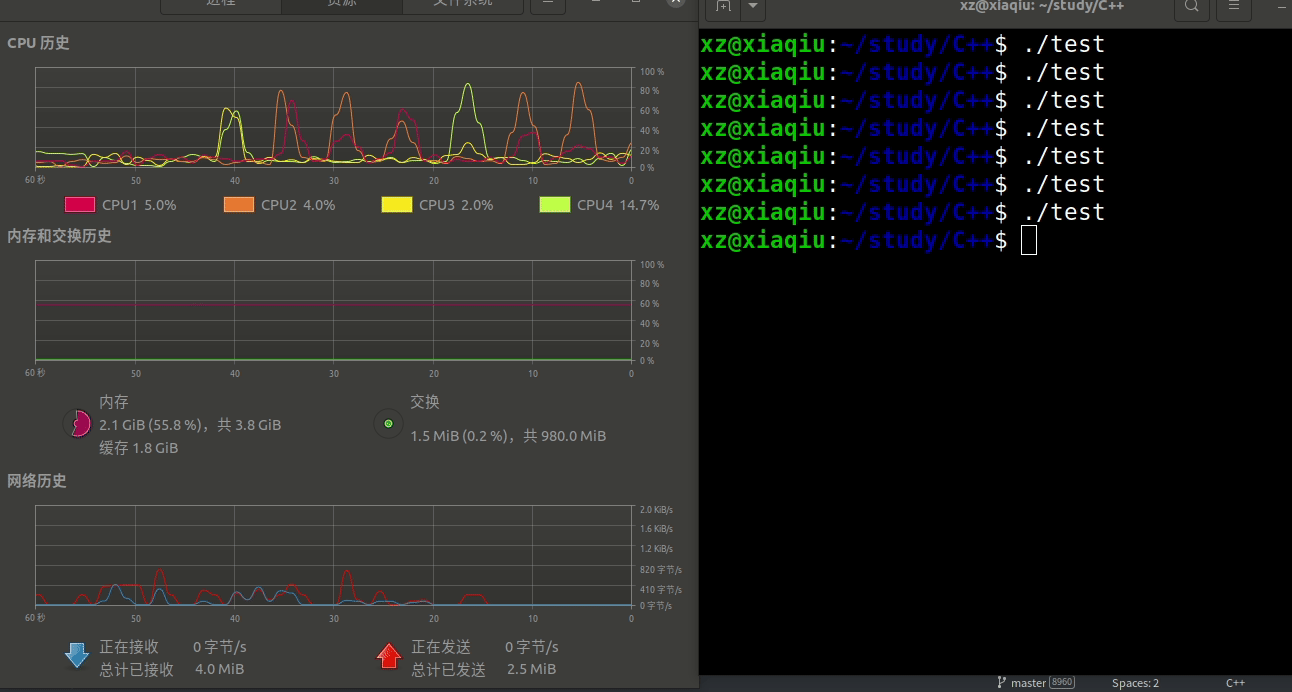Click the swap usage circle icon
1292x692 pixels.
coord(388,424)
